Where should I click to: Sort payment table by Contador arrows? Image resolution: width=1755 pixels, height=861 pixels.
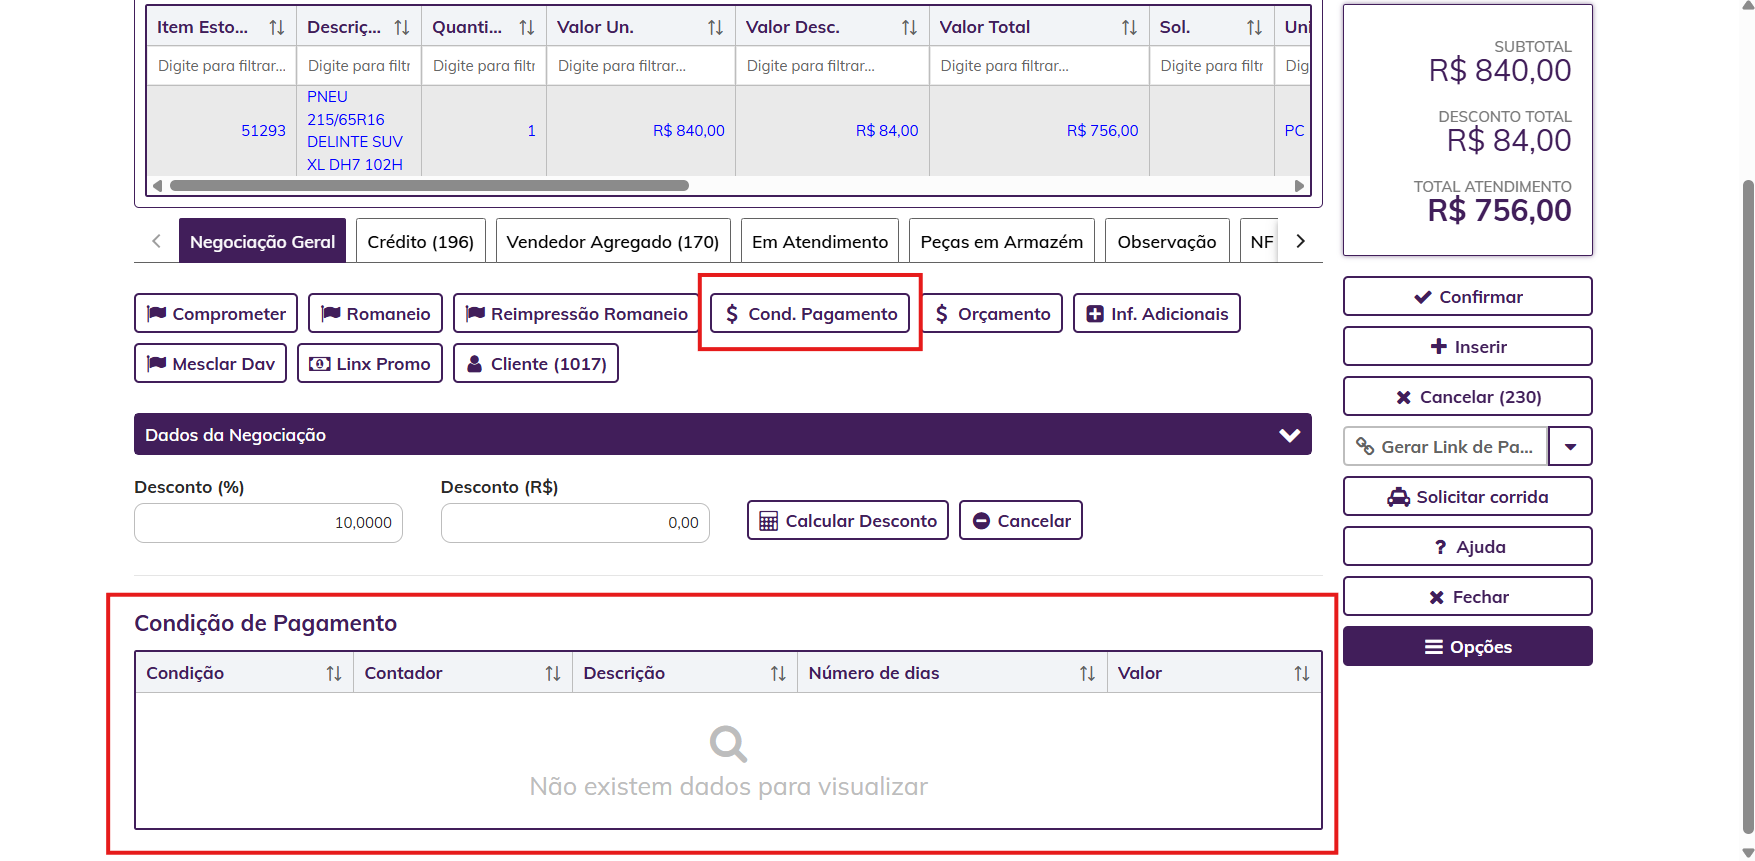tap(553, 674)
